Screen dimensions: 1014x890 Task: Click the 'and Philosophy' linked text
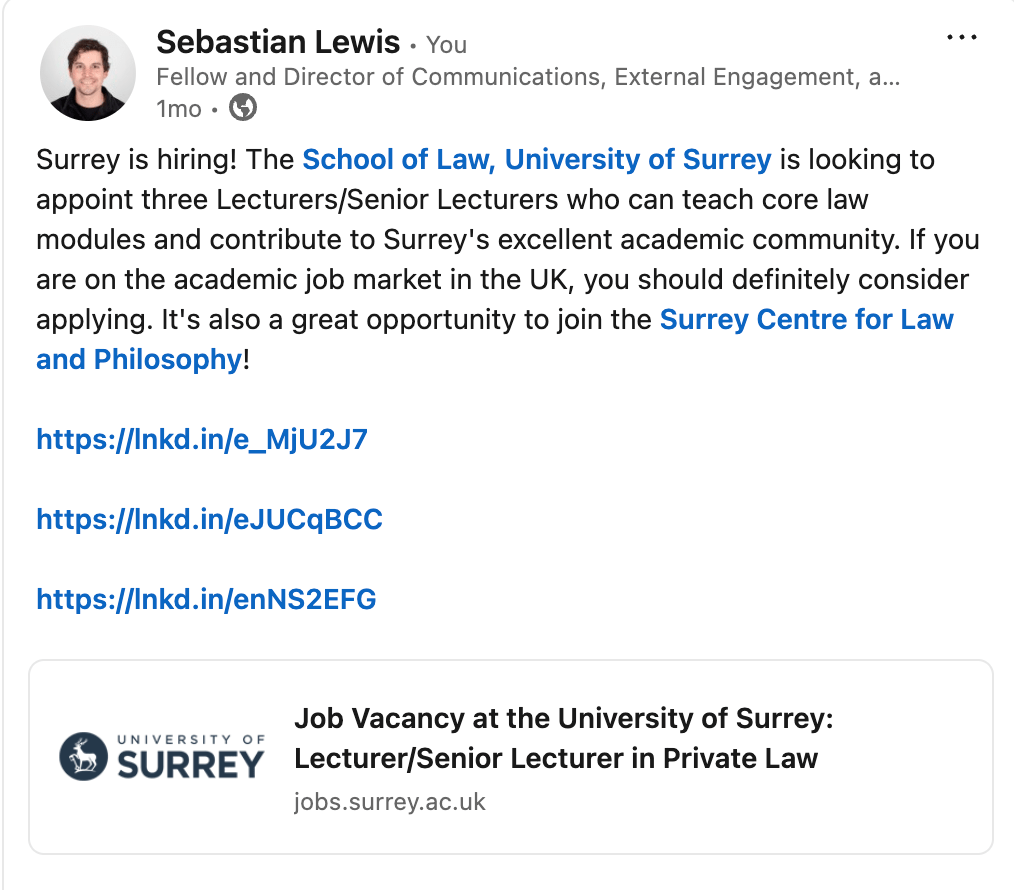click(x=139, y=359)
